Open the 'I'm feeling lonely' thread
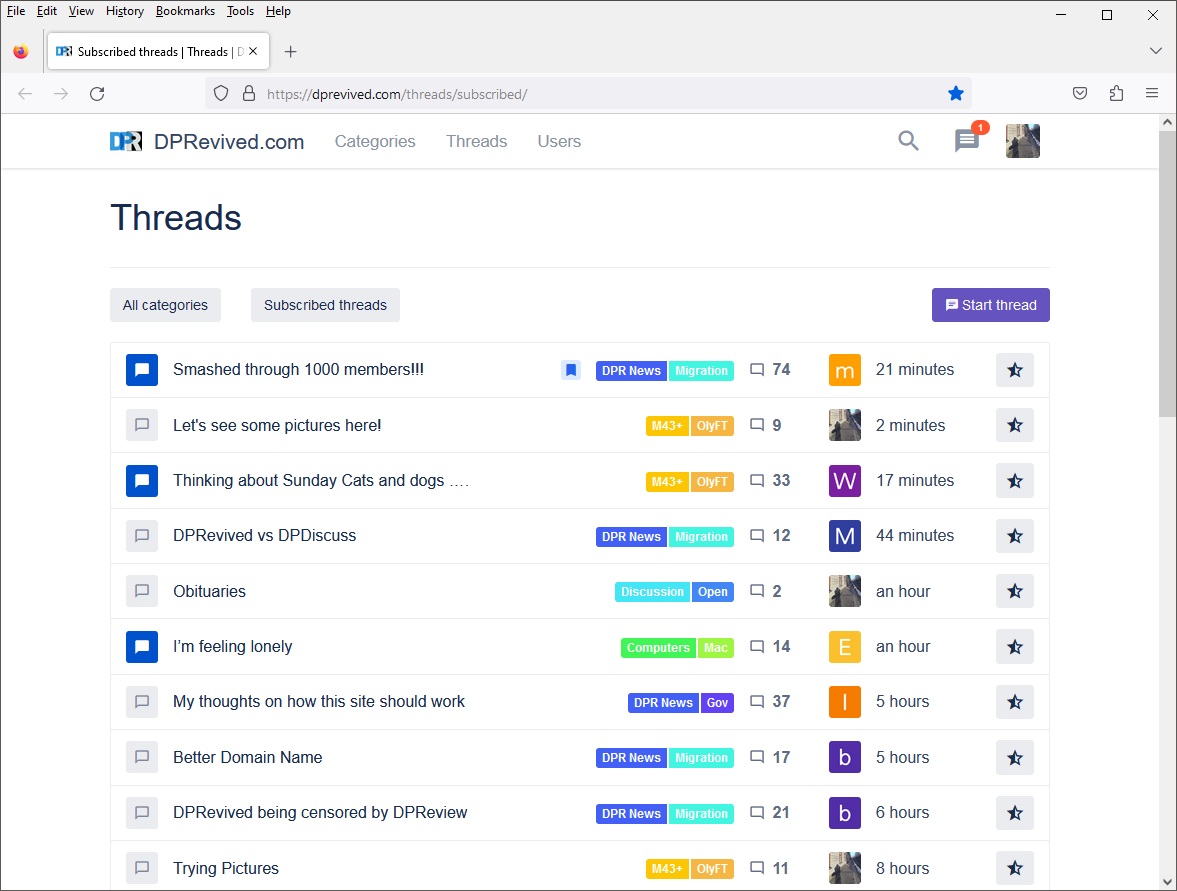Screen dimensions: 1177x891 coord(233,646)
